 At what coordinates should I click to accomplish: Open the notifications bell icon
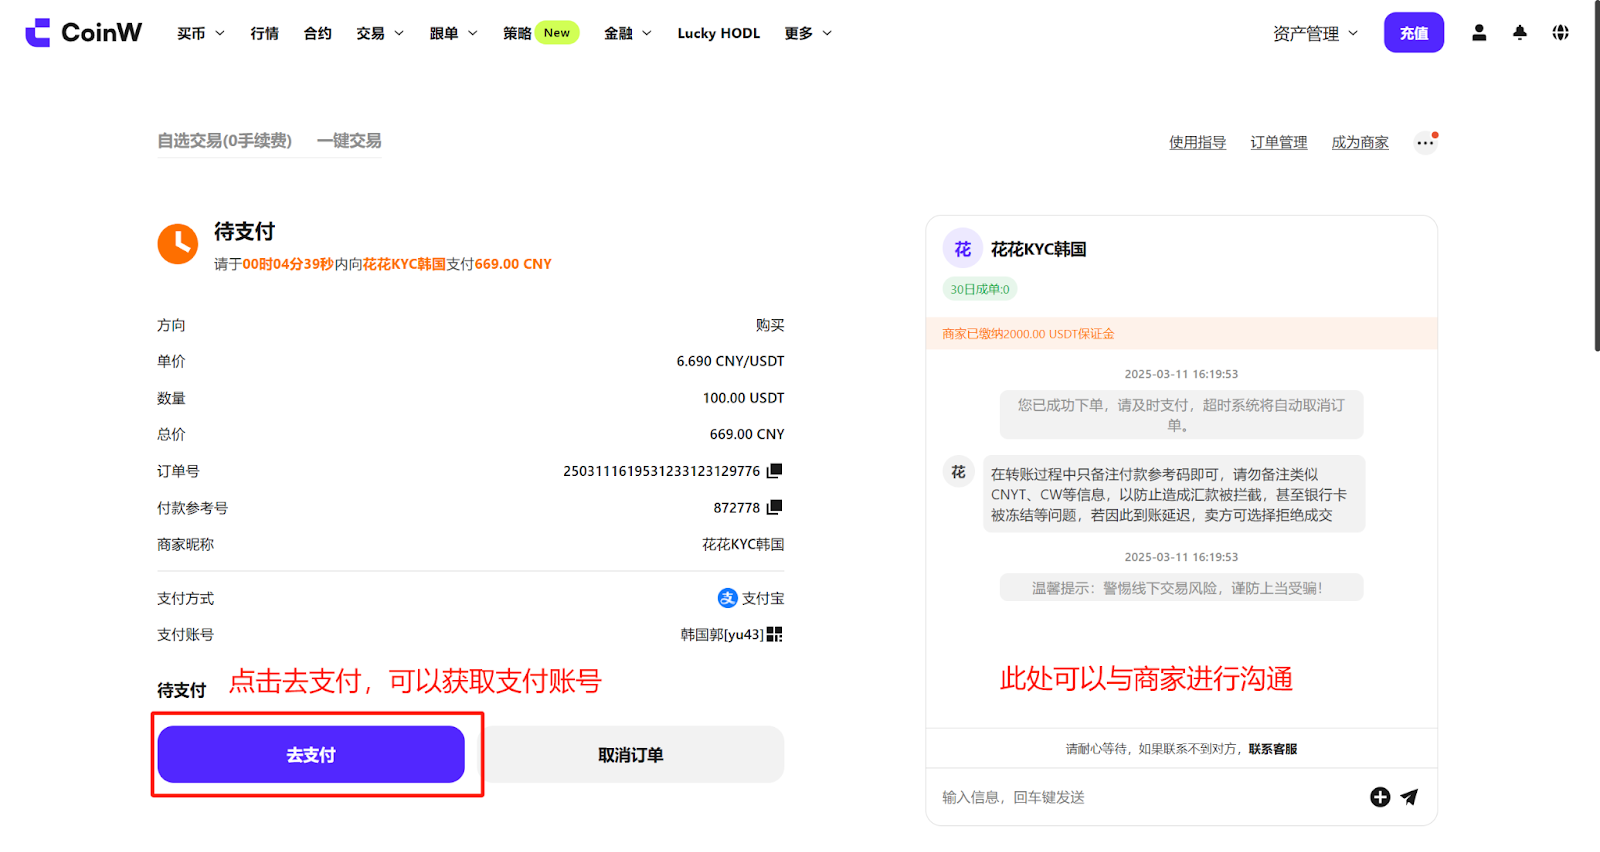[1520, 33]
